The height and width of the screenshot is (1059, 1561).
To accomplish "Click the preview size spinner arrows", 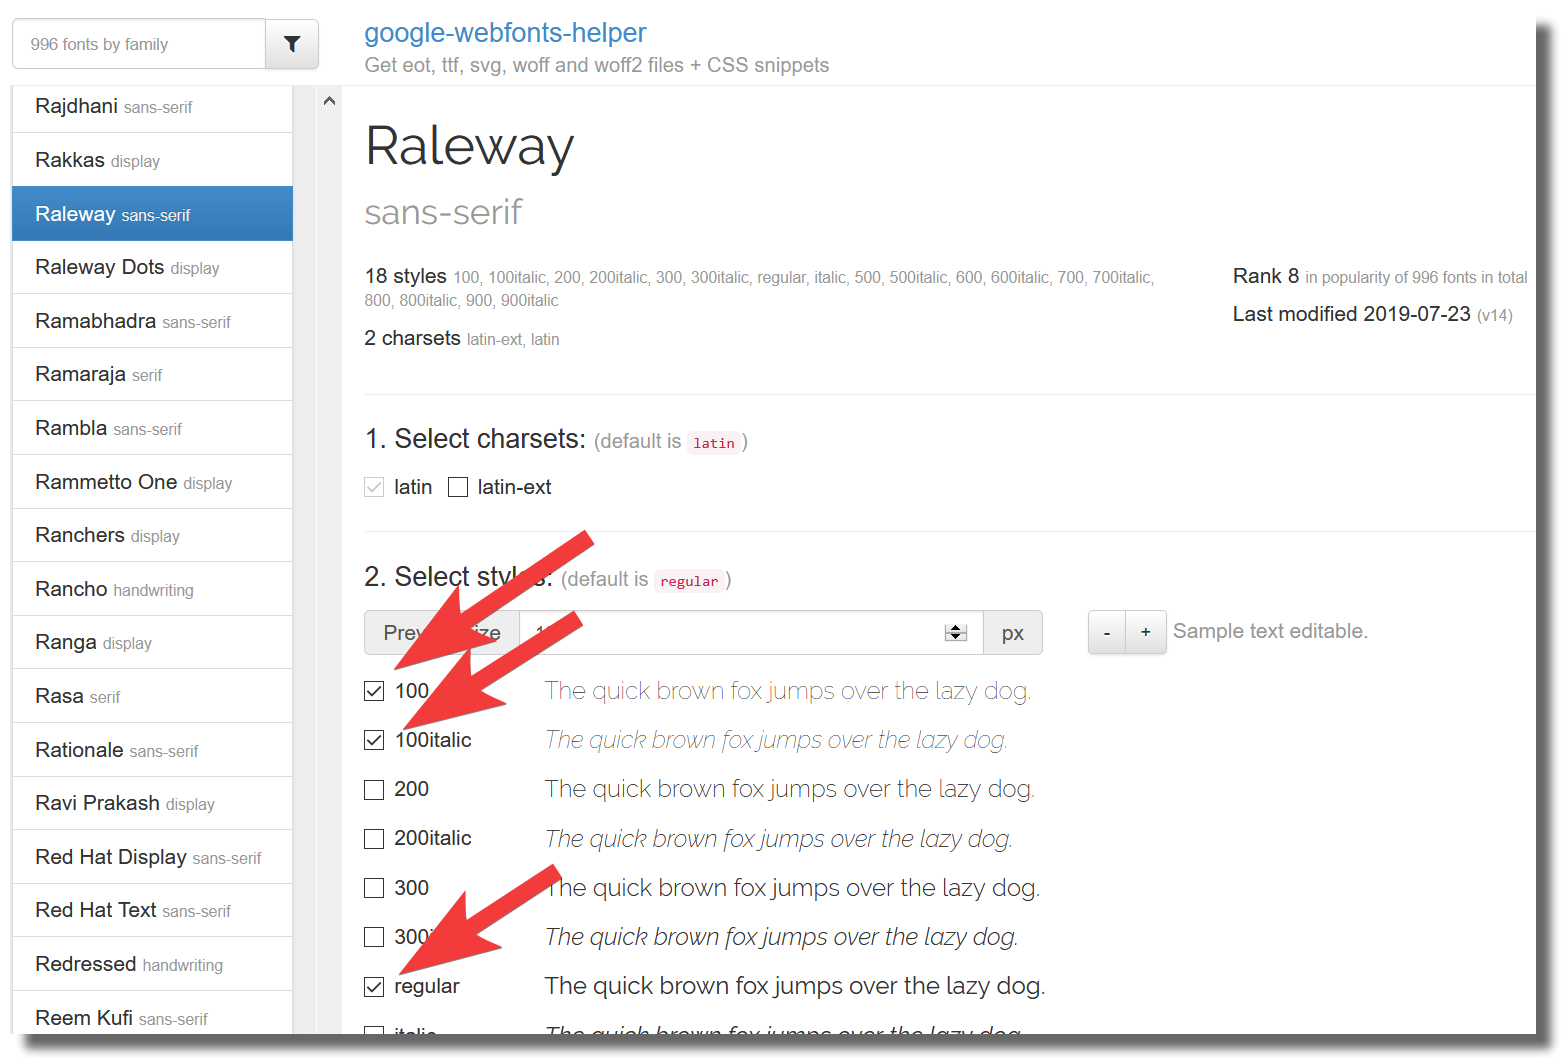I will click(955, 632).
